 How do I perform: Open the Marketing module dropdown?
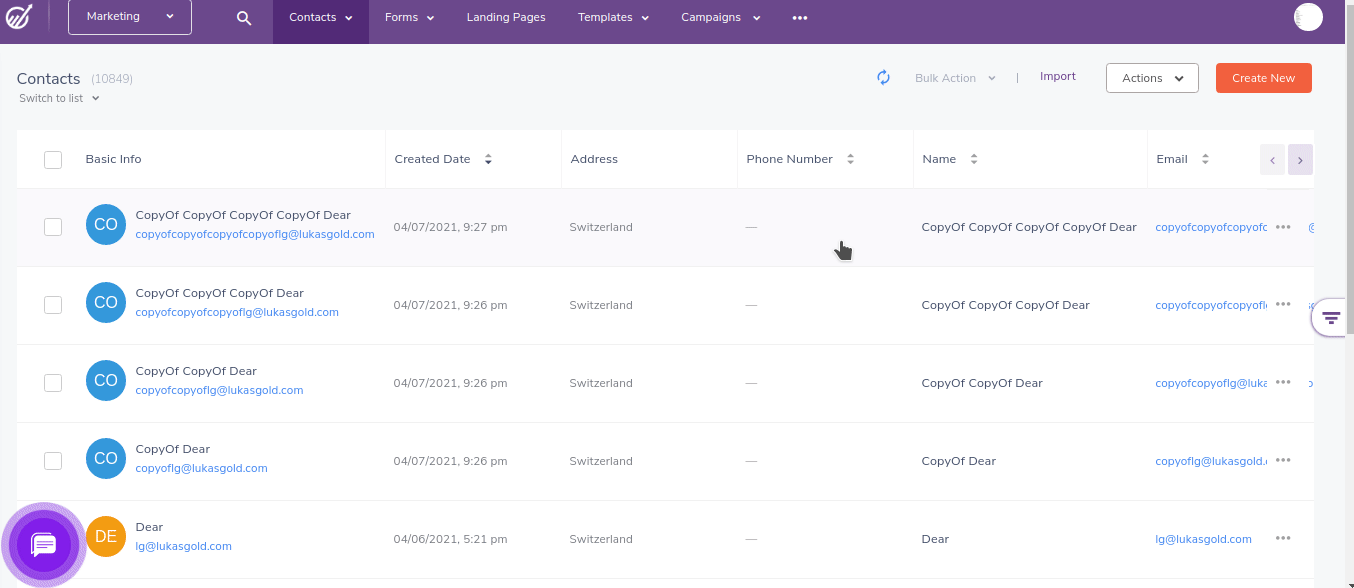[x=130, y=17]
